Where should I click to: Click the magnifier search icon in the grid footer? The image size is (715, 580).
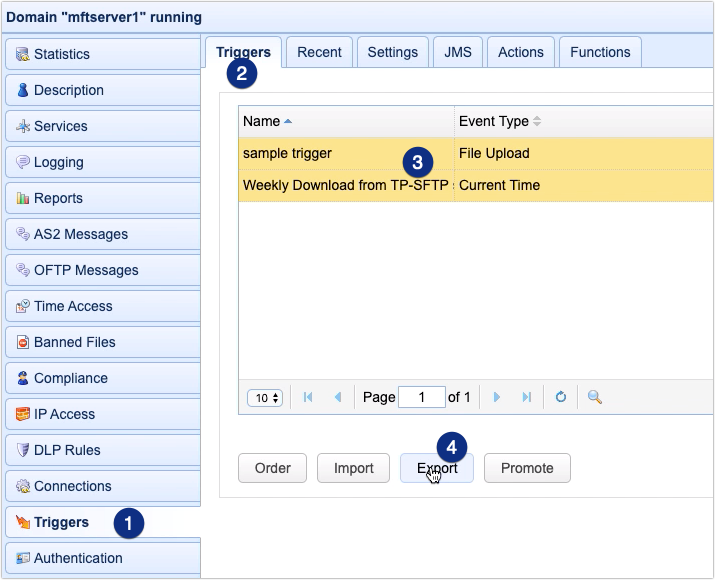coord(594,397)
